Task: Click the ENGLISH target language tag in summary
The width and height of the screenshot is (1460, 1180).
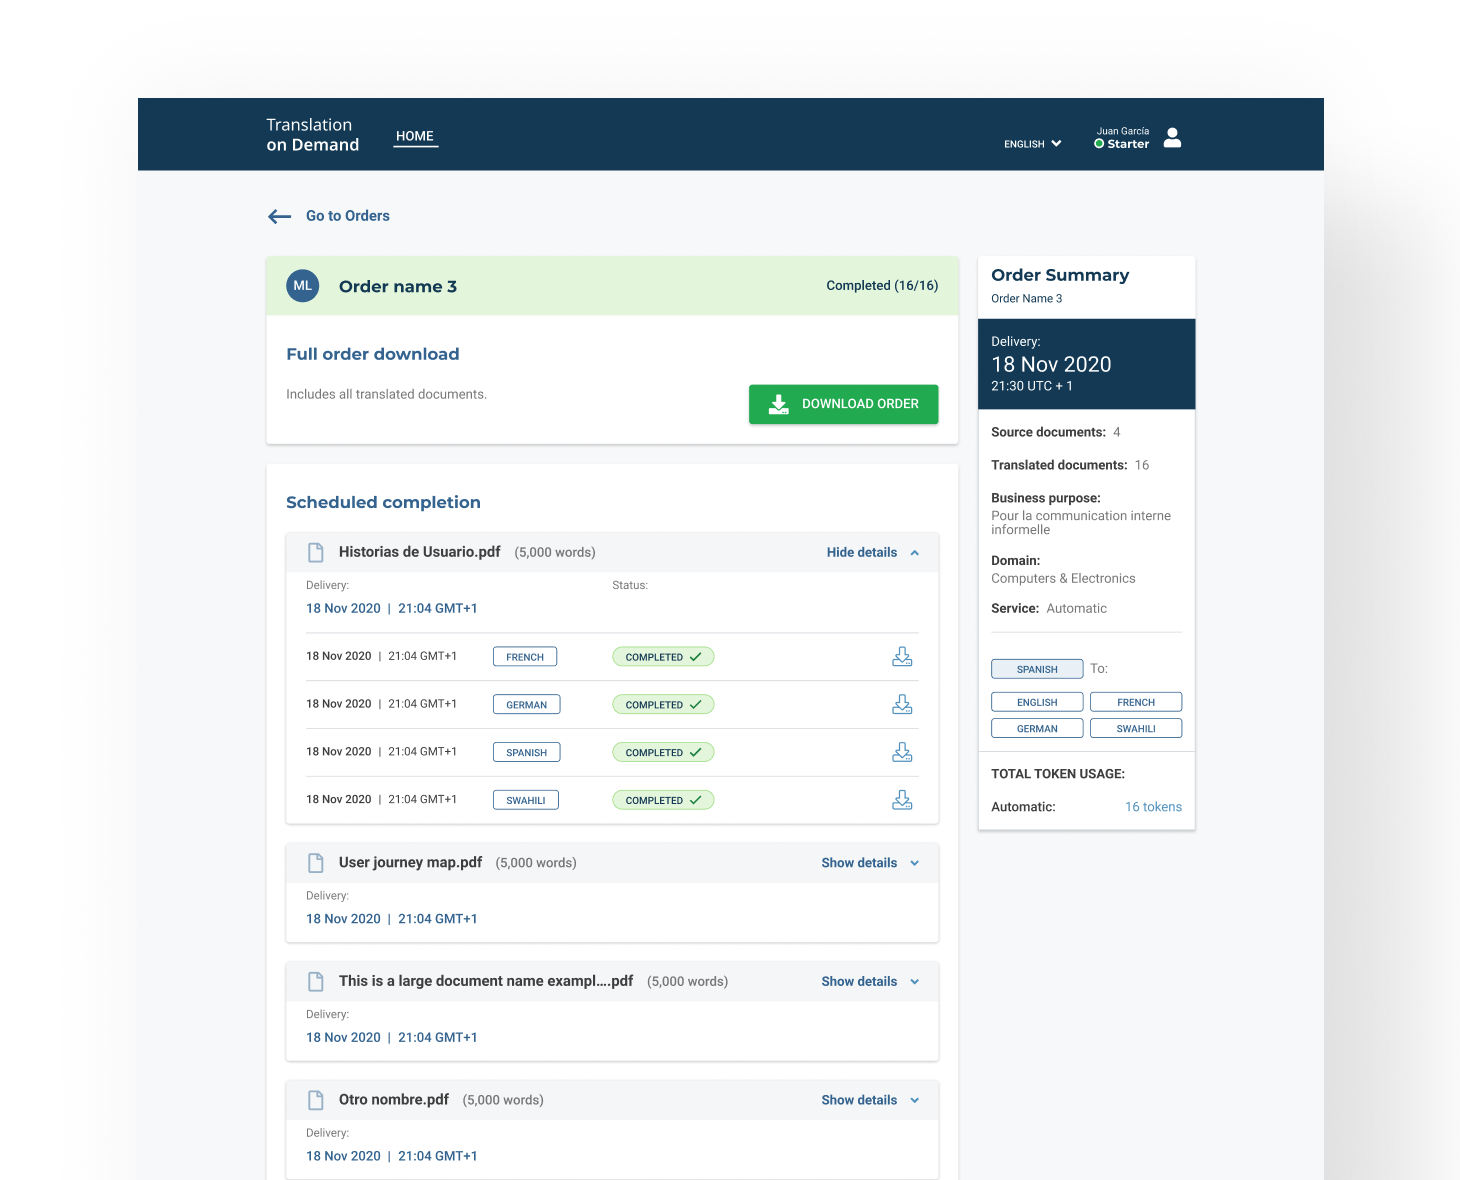Action: [1037, 702]
